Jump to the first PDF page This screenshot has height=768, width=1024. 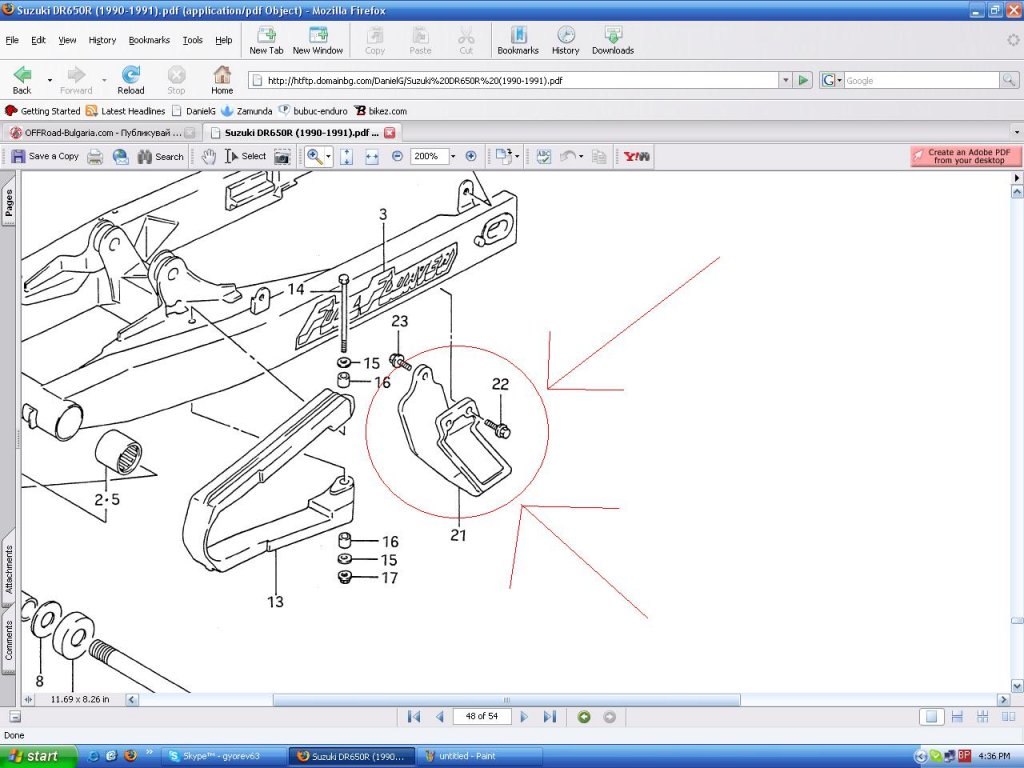413,717
